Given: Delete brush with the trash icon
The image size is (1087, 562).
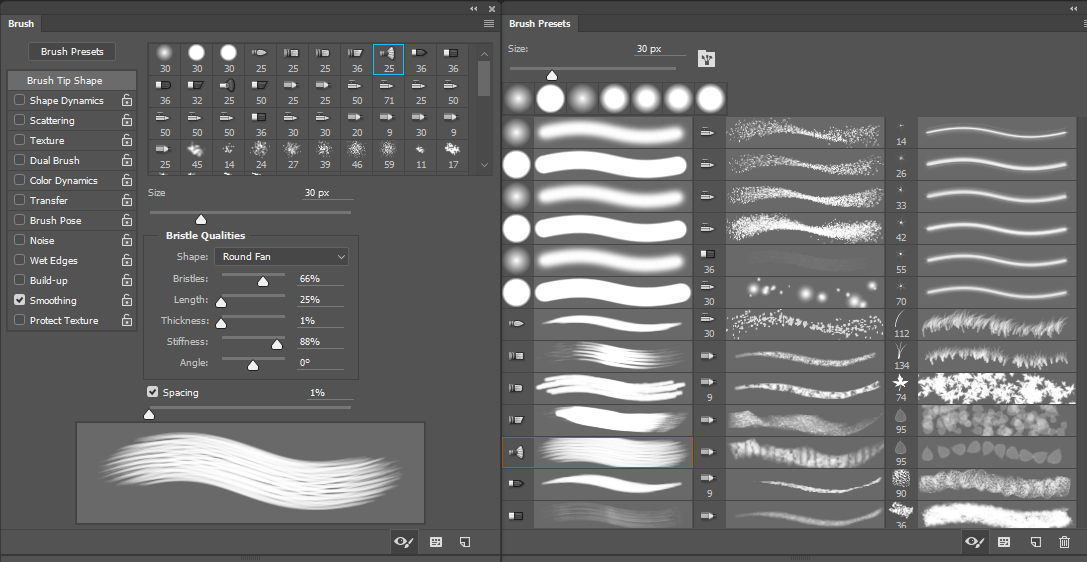Looking at the screenshot, I should [x=1064, y=541].
